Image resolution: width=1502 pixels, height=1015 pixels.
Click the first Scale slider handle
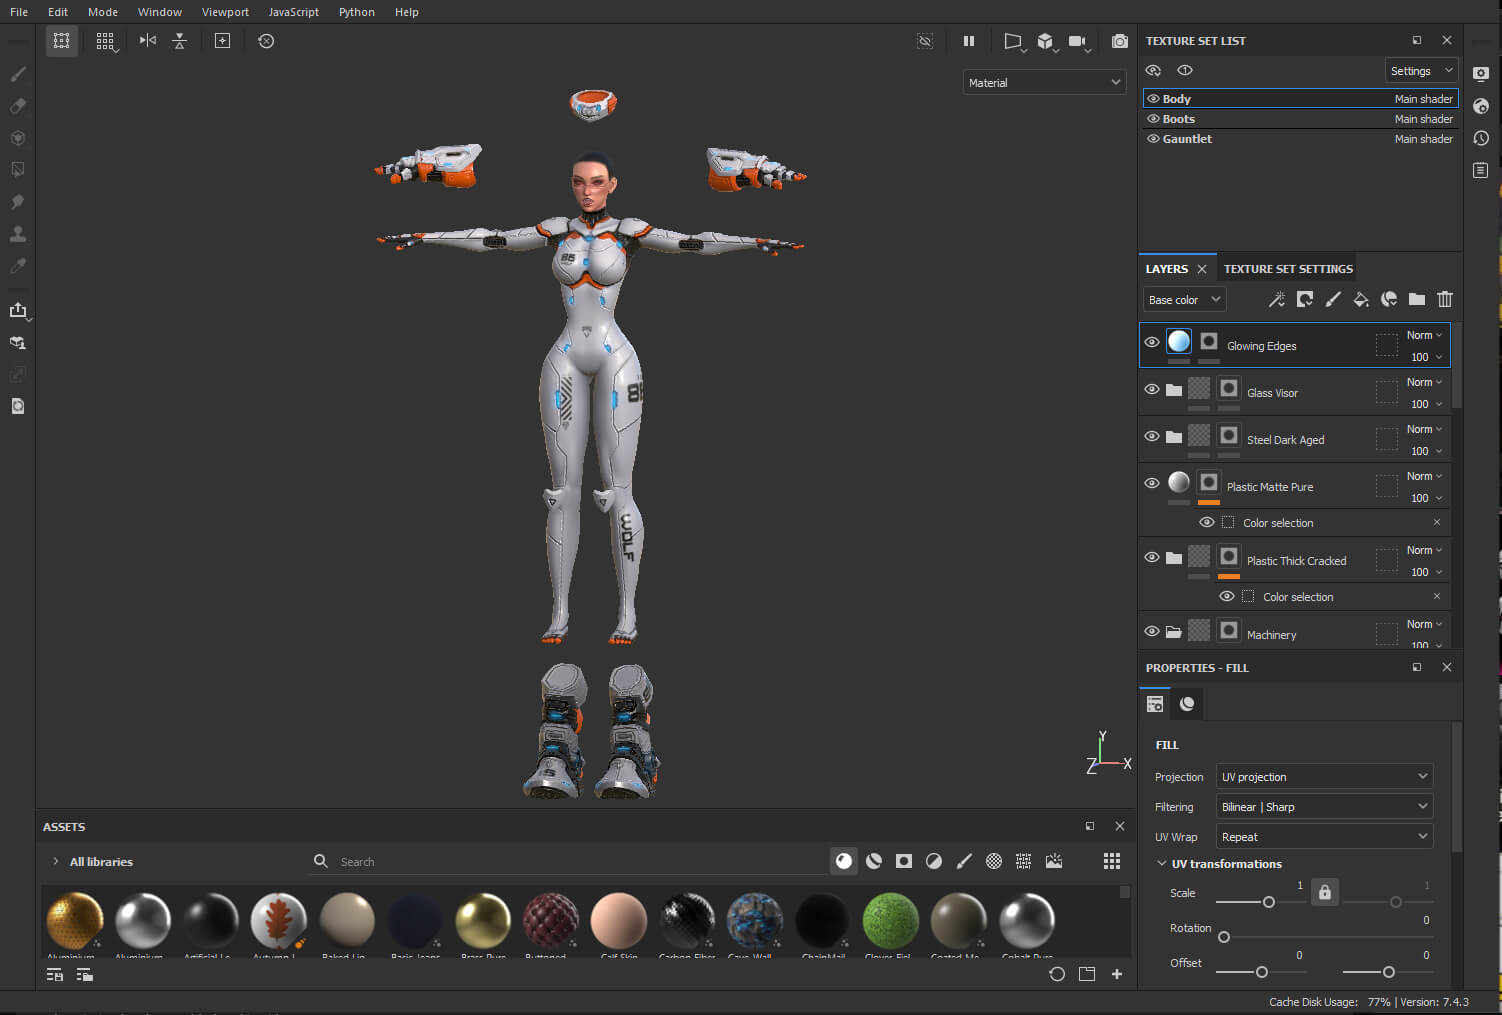click(x=1269, y=902)
